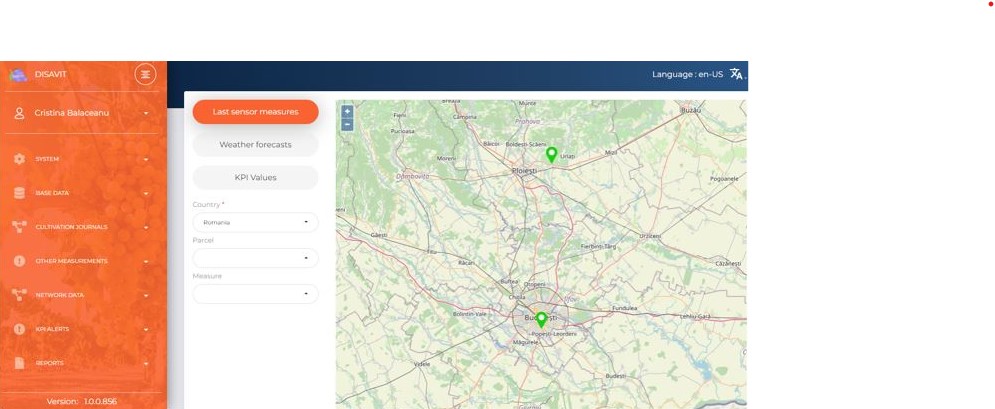Click the Reports document icon

[x=20, y=363]
